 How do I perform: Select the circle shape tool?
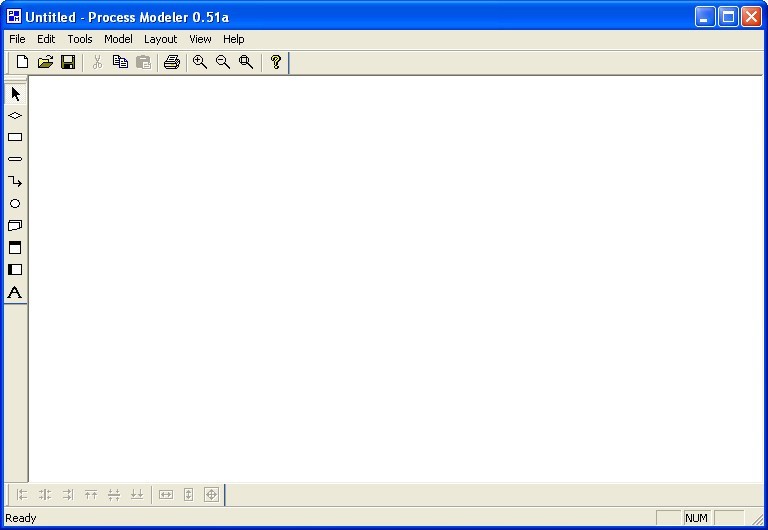point(15,204)
